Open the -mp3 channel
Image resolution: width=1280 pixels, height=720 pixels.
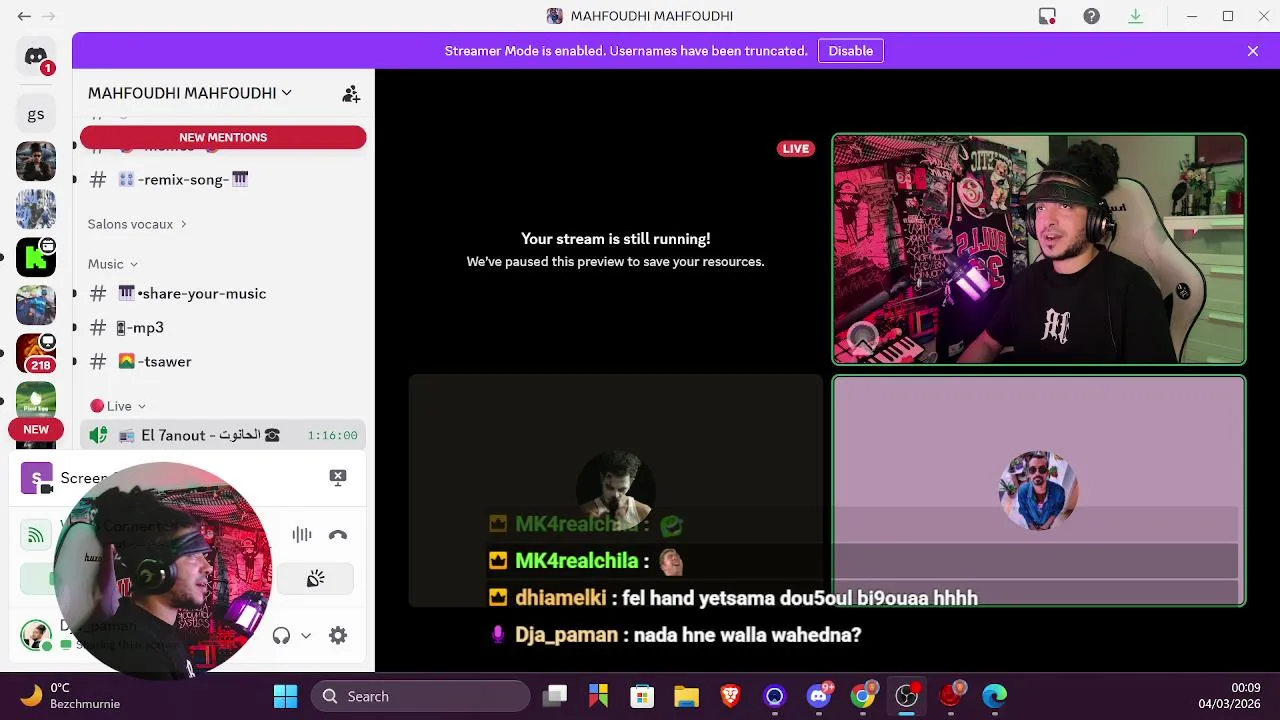click(222, 327)
